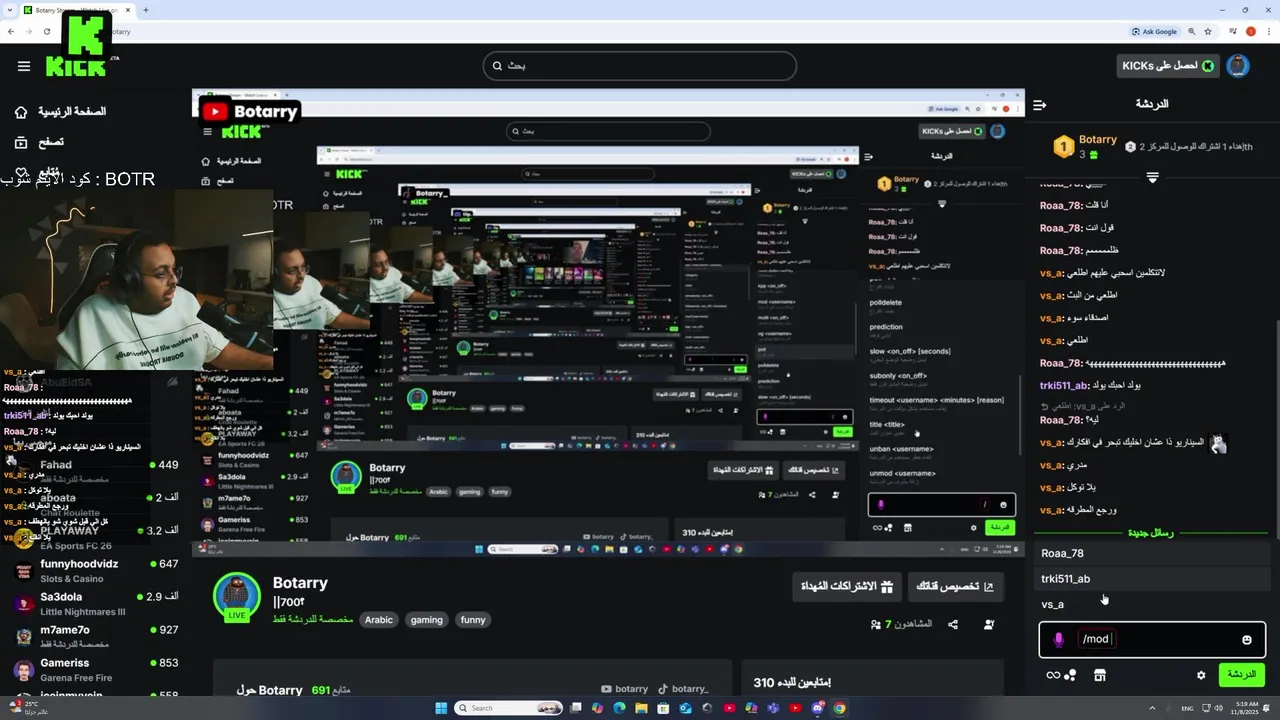Screen dimensions: 1280x720
Task: Click Botarry's live avatar
Action: click(x=237, y=597)
